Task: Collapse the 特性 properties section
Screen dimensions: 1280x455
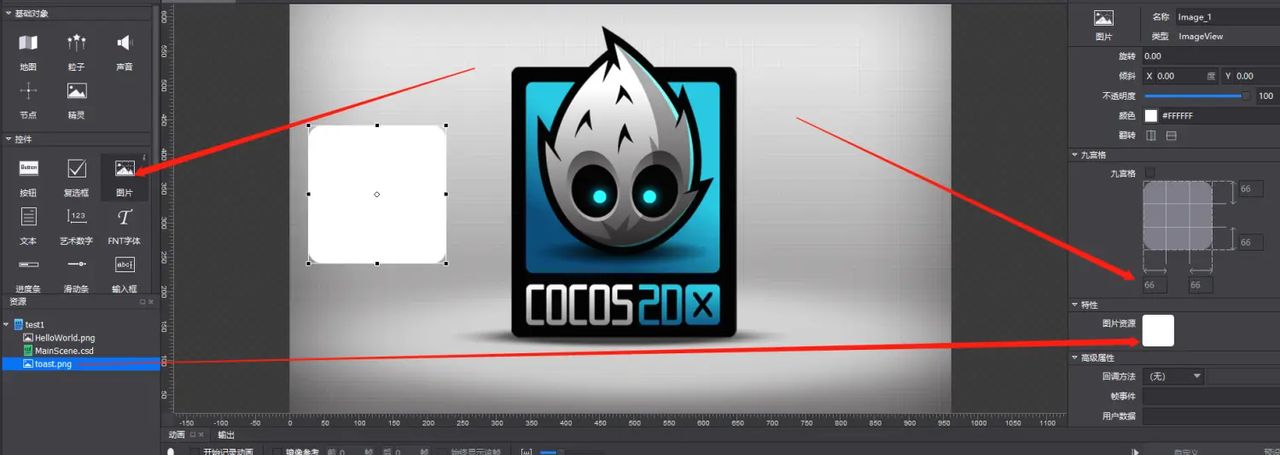Action: 1074,304
